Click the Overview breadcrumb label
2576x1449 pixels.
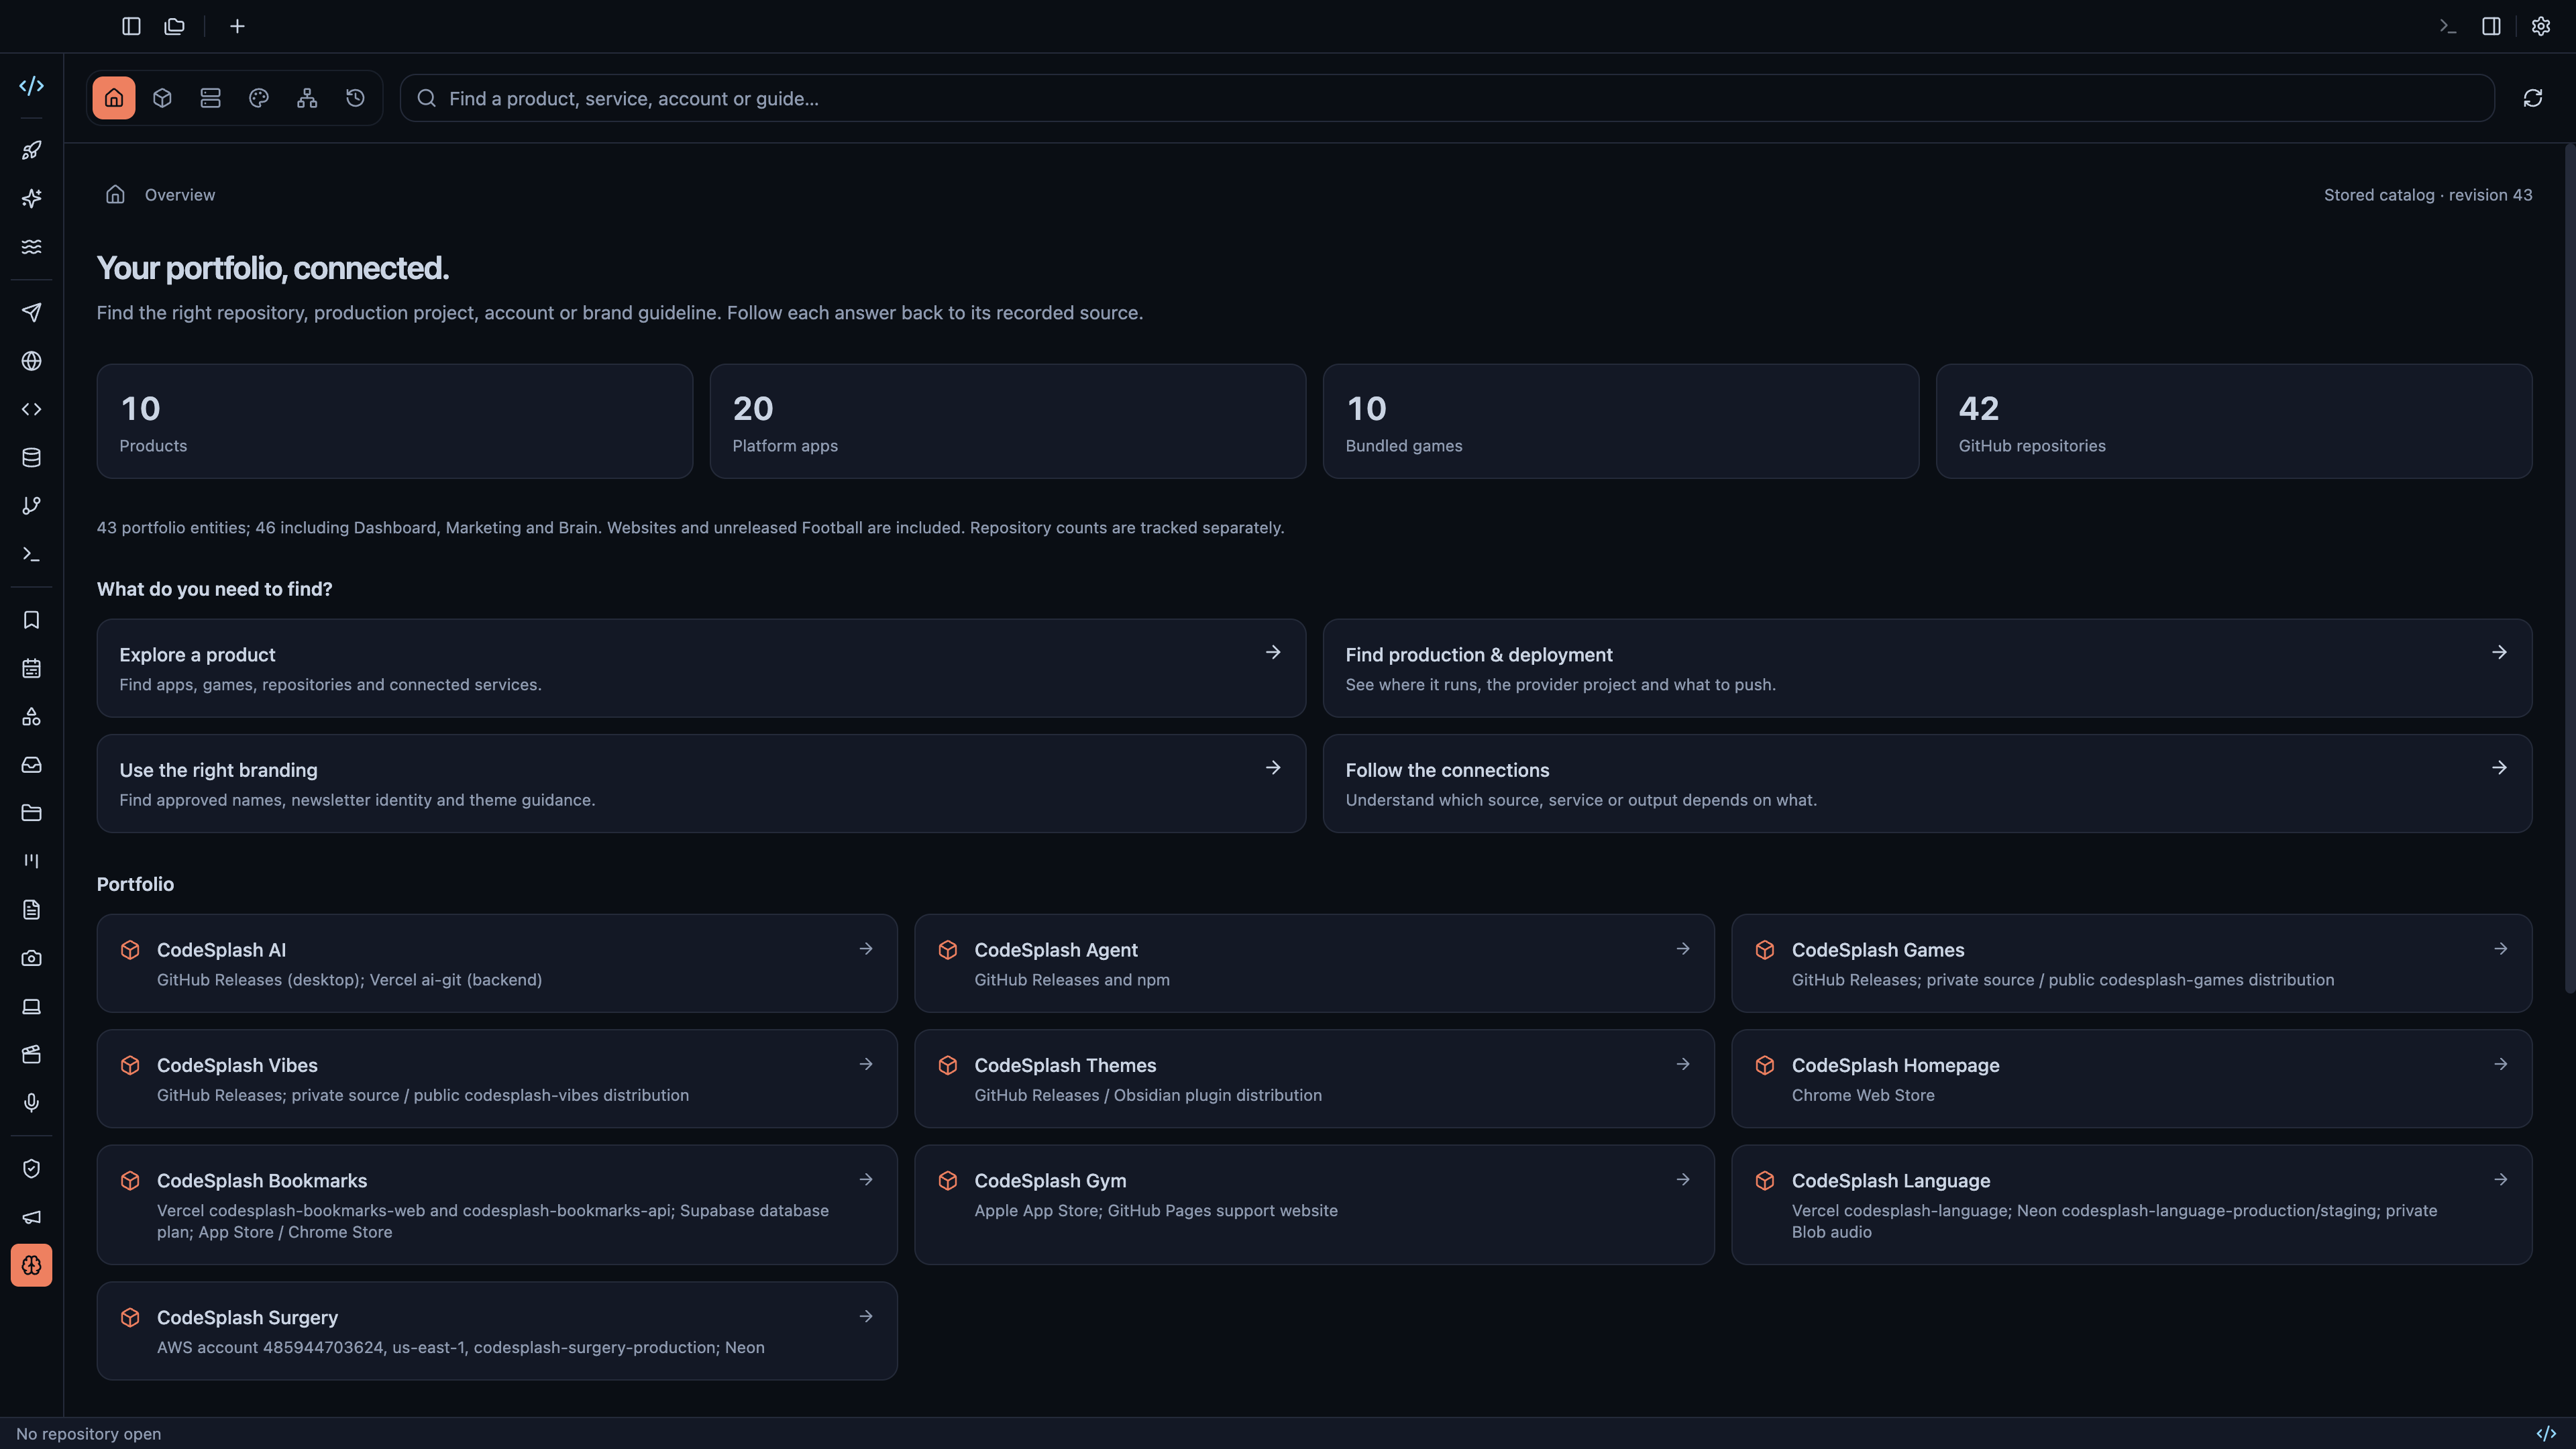tap(180, 195)
